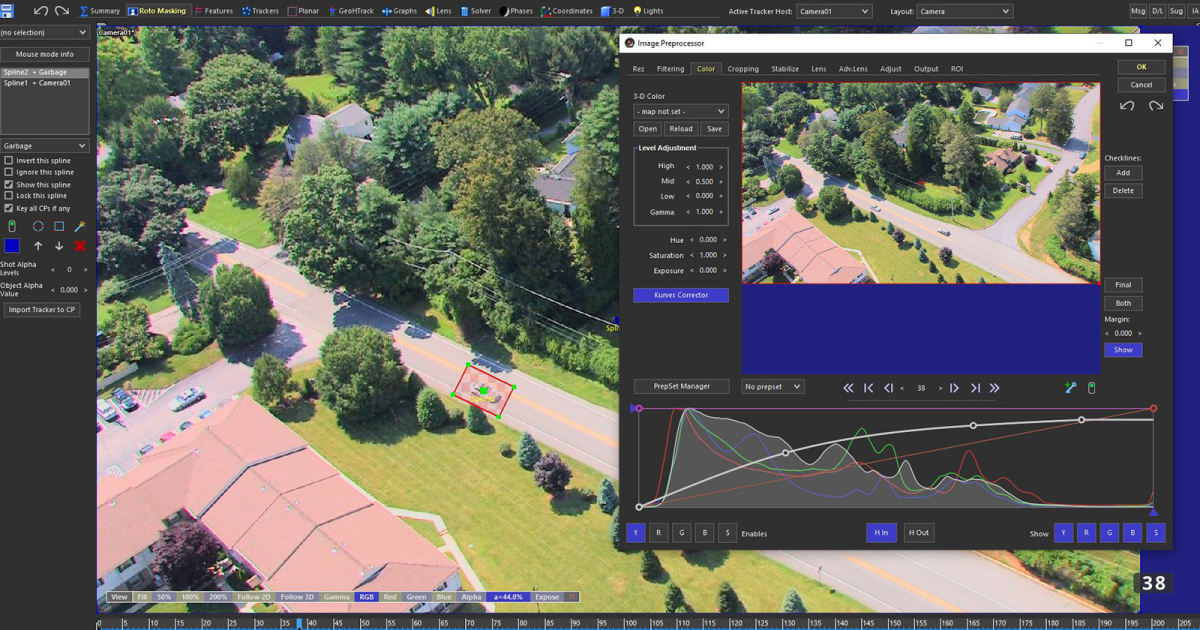1200x630 pixels.
Task: Open the Stabilize tab
Action: [x=785, y=69]
